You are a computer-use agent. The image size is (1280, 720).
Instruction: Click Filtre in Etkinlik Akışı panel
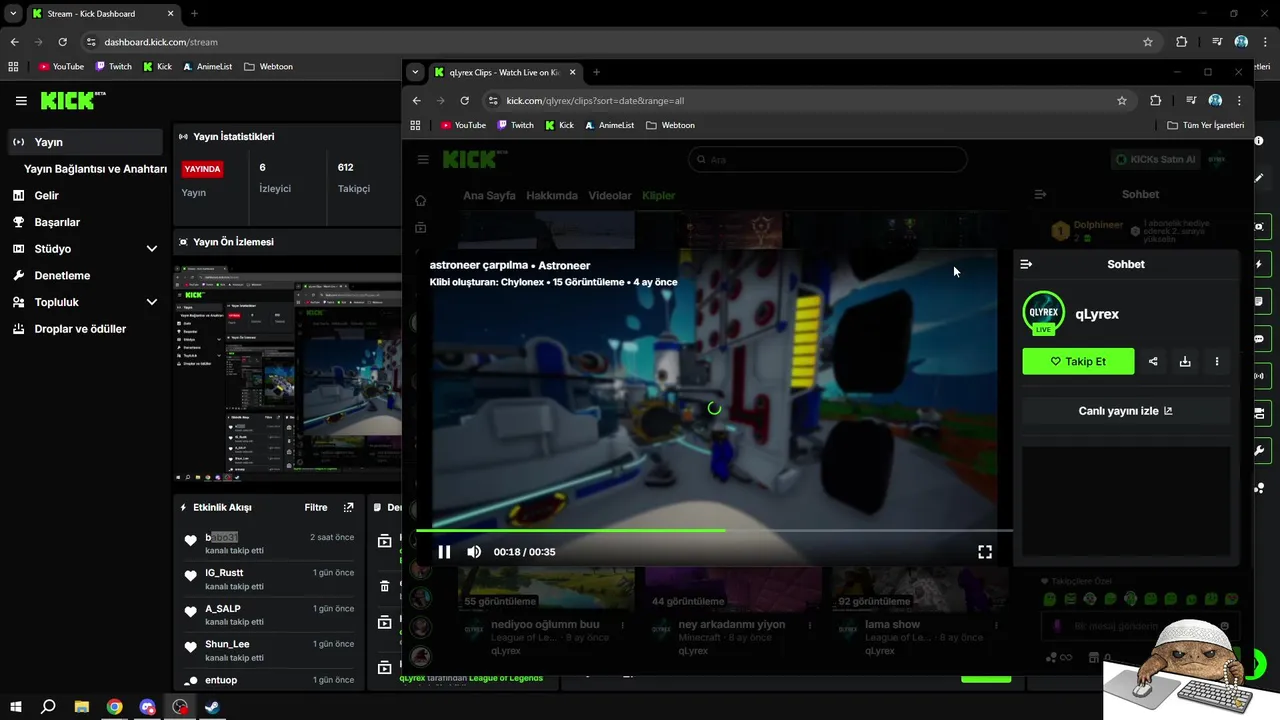pos(316,507)
